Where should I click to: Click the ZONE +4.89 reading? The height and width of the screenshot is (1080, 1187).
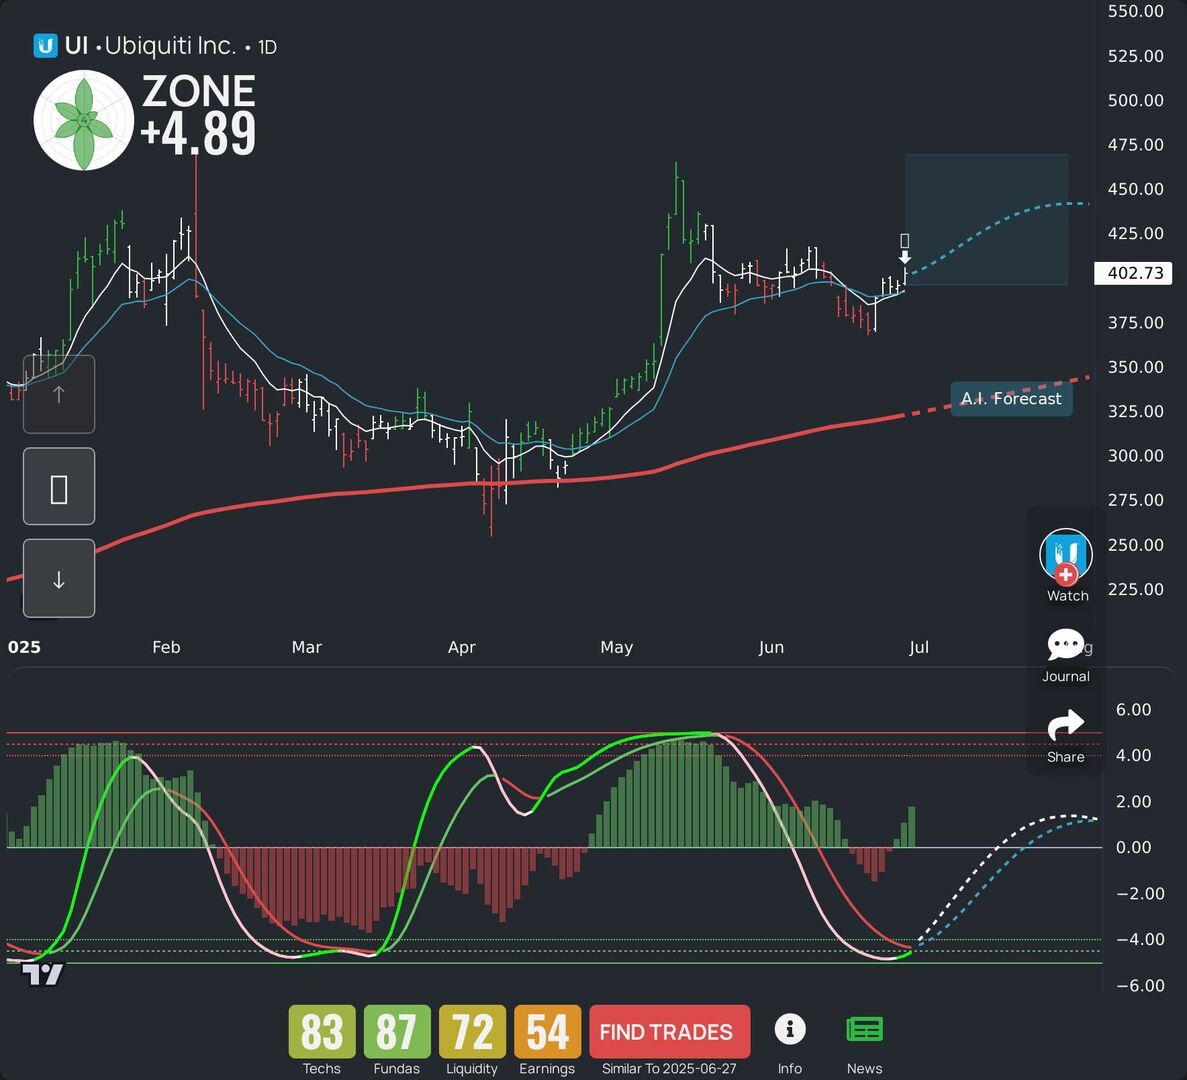click(199, 114)
